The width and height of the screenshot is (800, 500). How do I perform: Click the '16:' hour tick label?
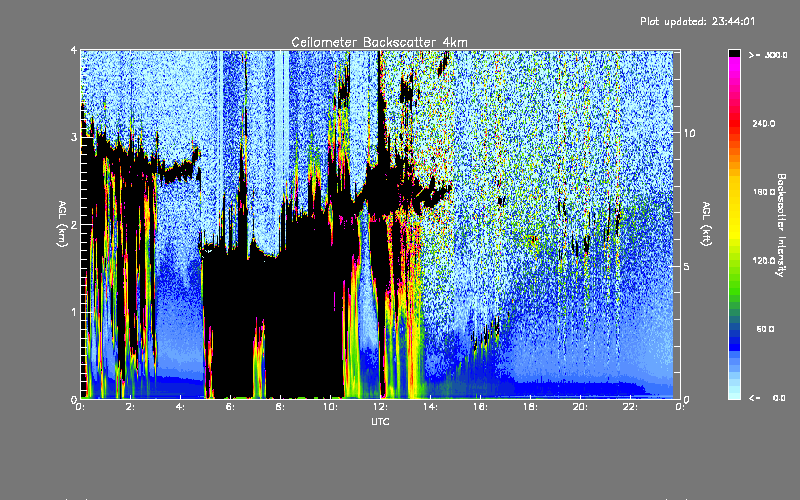pos(480,407)
